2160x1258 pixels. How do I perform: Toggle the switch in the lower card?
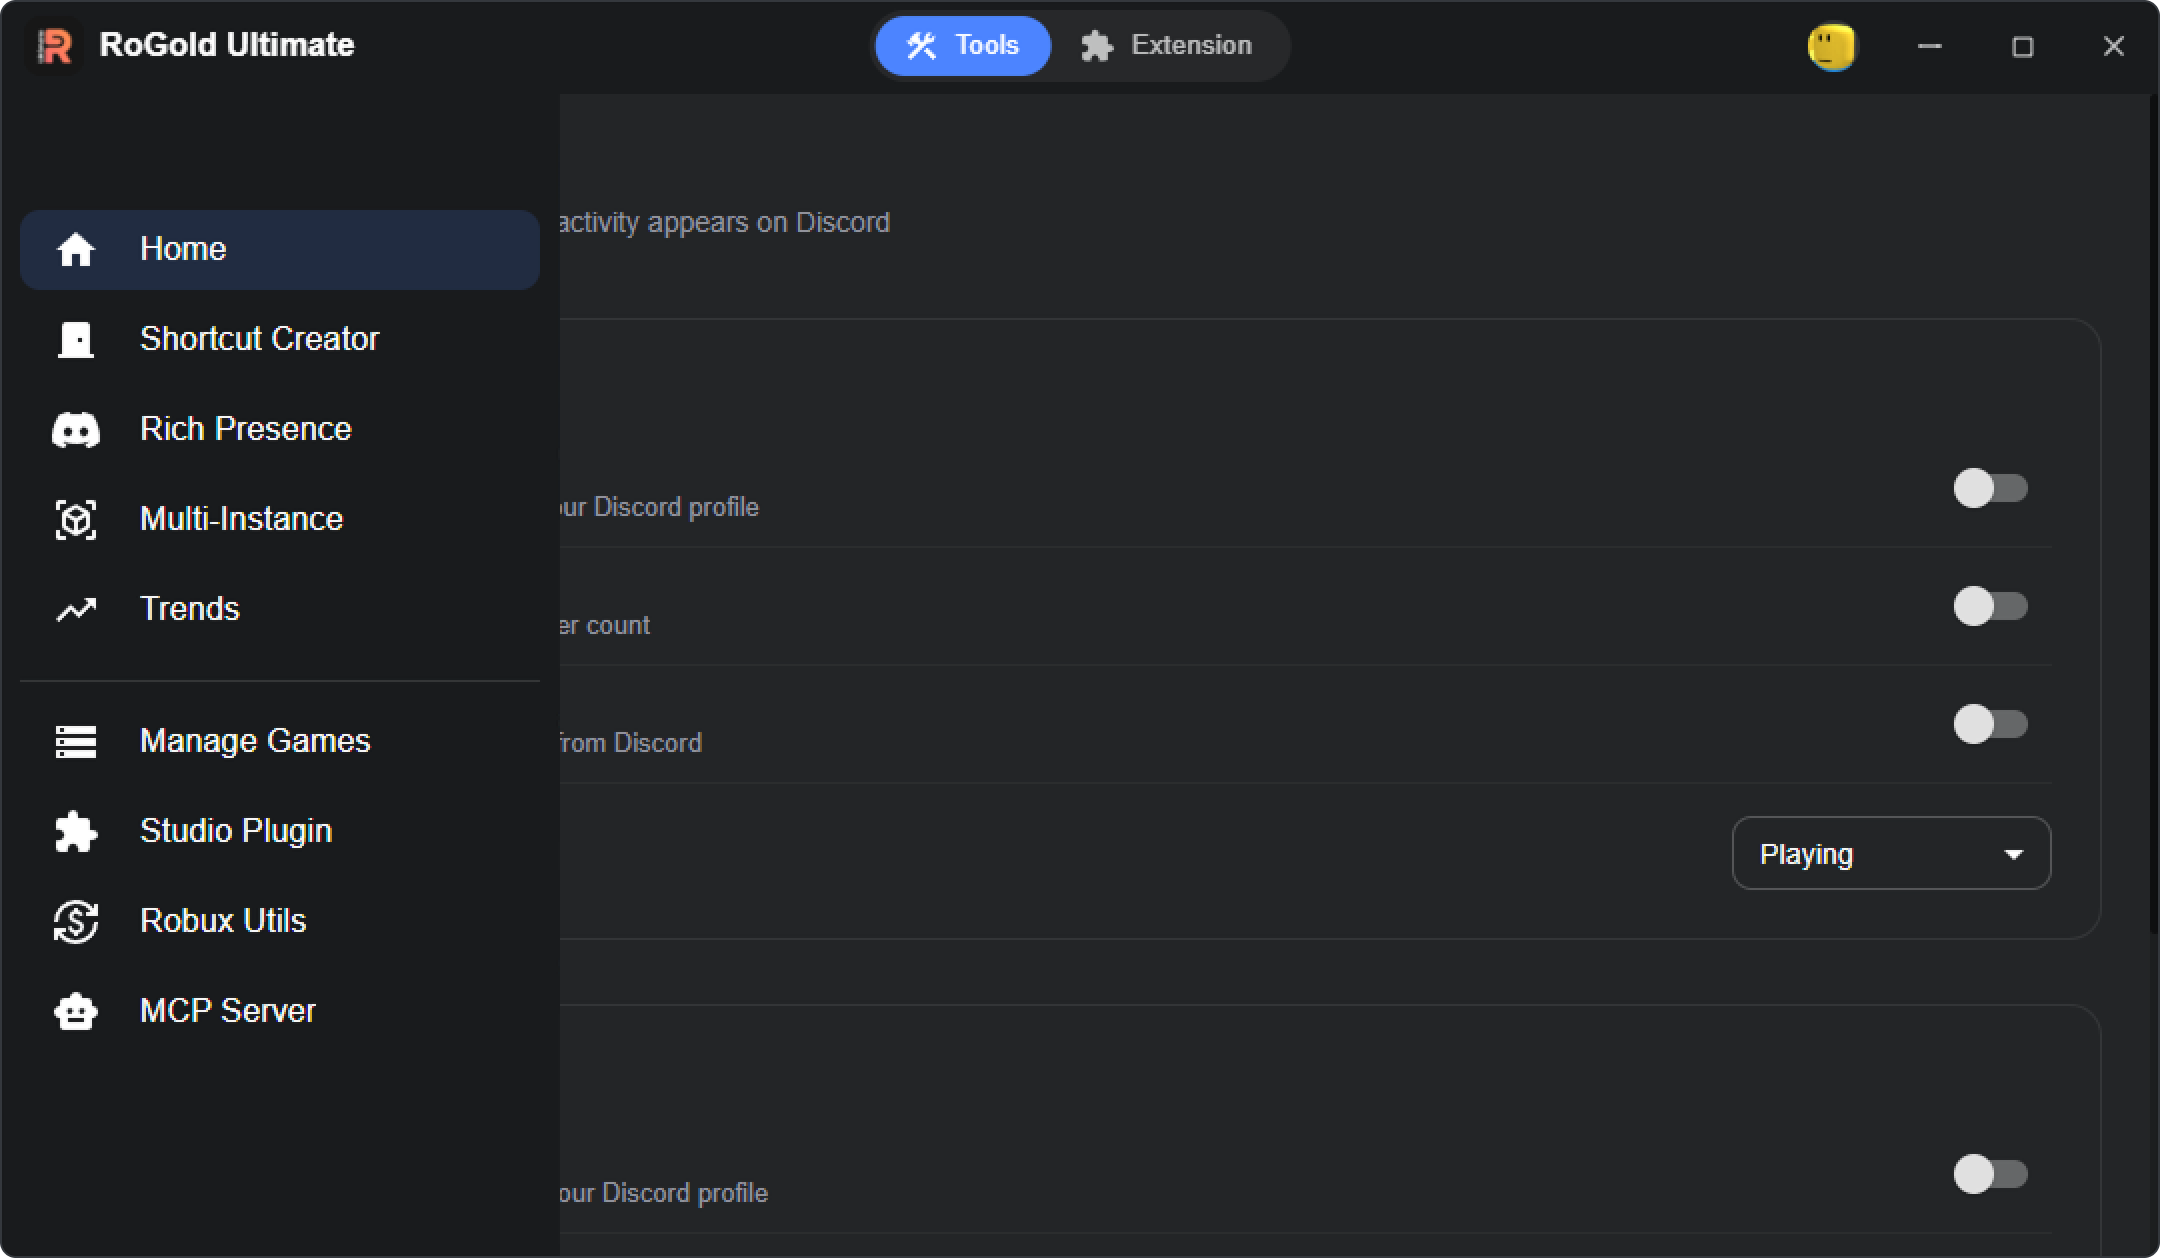click(1990, 1174)
